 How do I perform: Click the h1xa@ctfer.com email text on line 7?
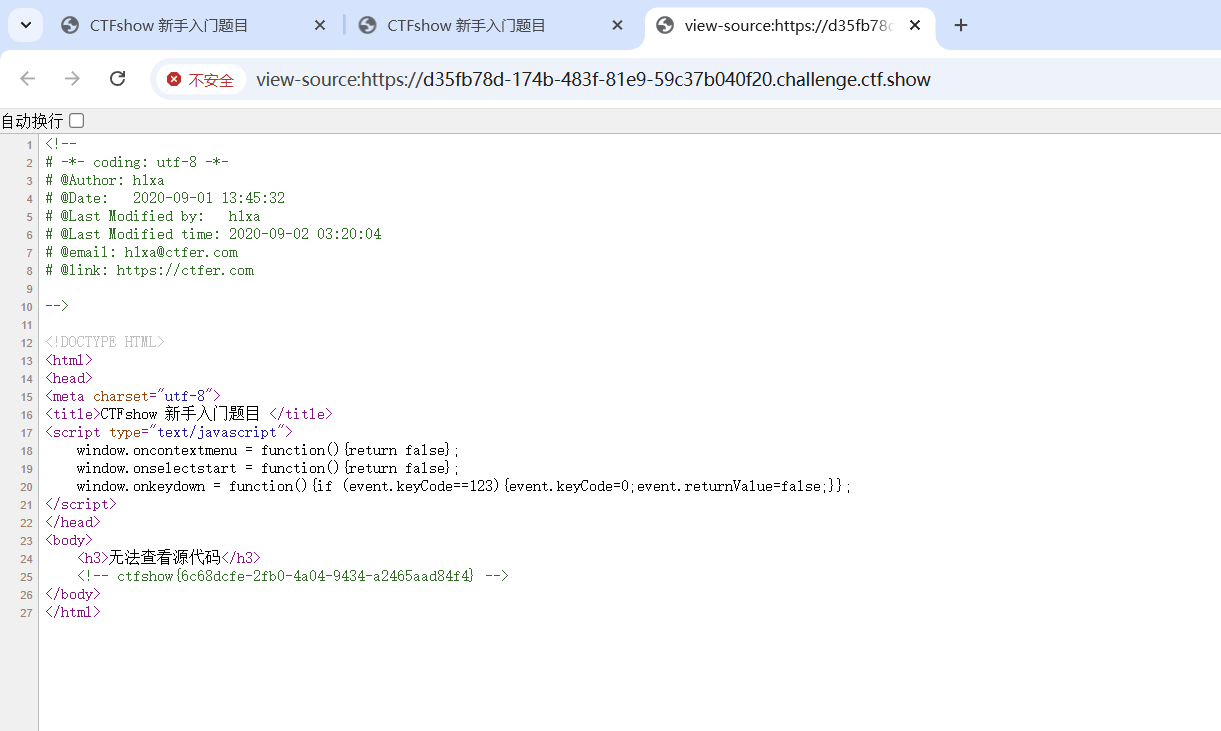(x=181, y=252)
